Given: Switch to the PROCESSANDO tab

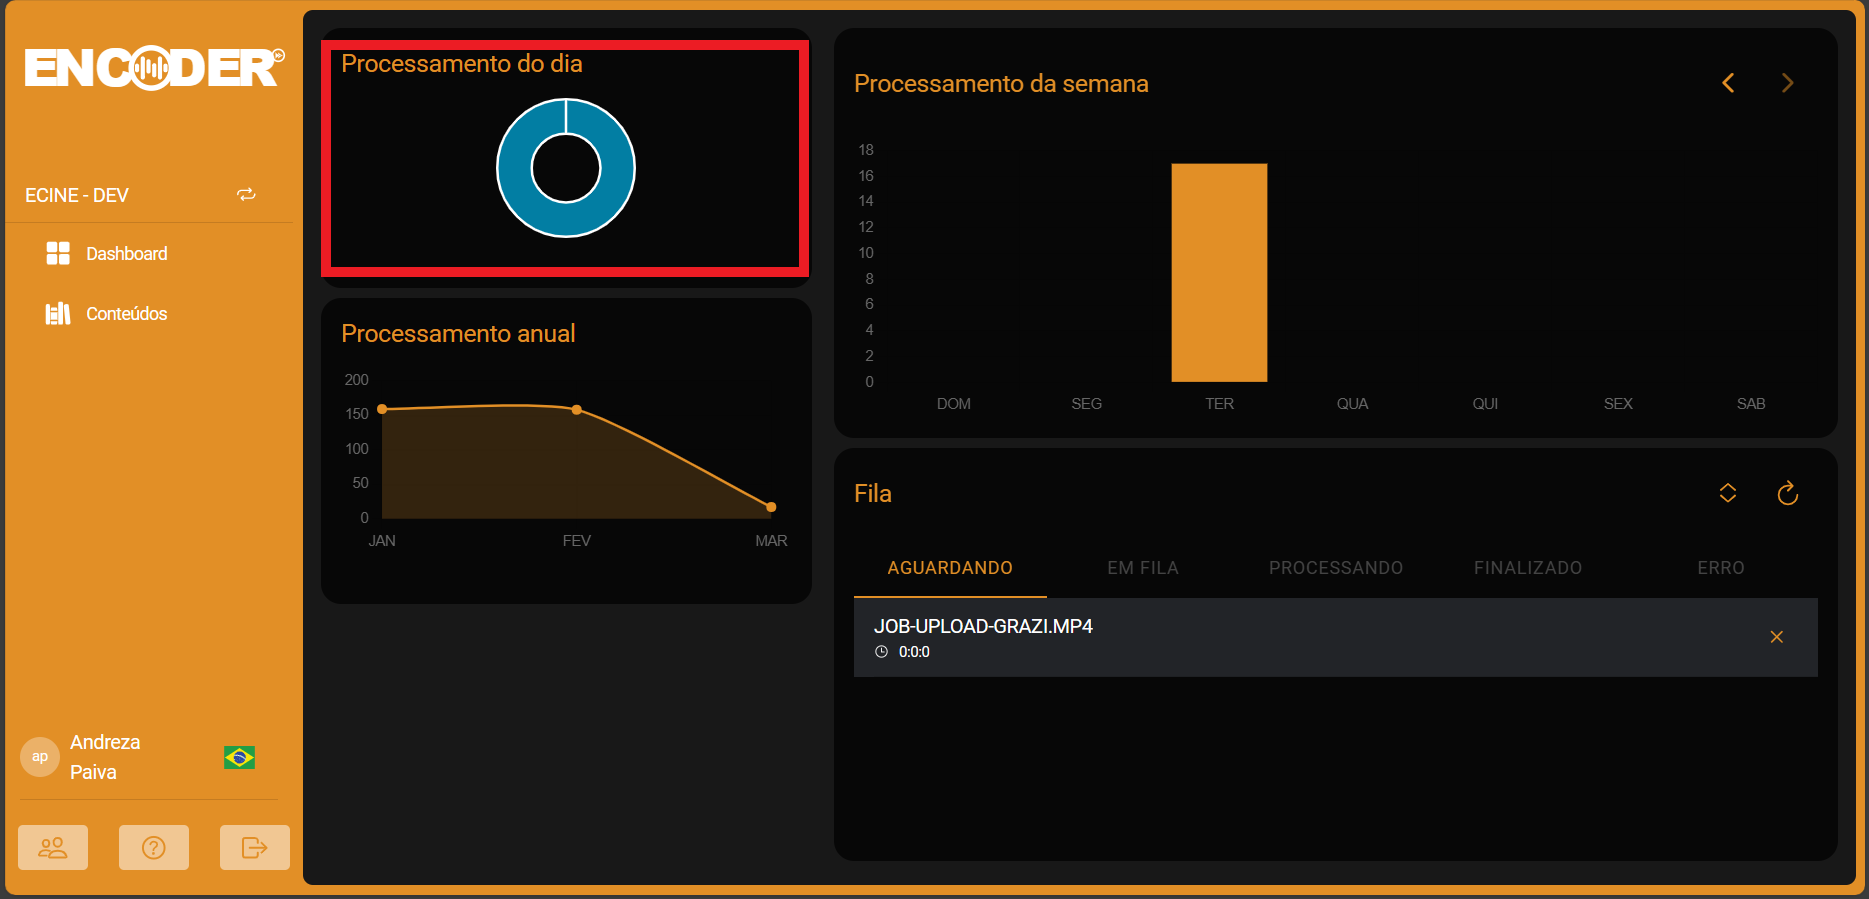Looking at the screenshot, I should 1336,568.
